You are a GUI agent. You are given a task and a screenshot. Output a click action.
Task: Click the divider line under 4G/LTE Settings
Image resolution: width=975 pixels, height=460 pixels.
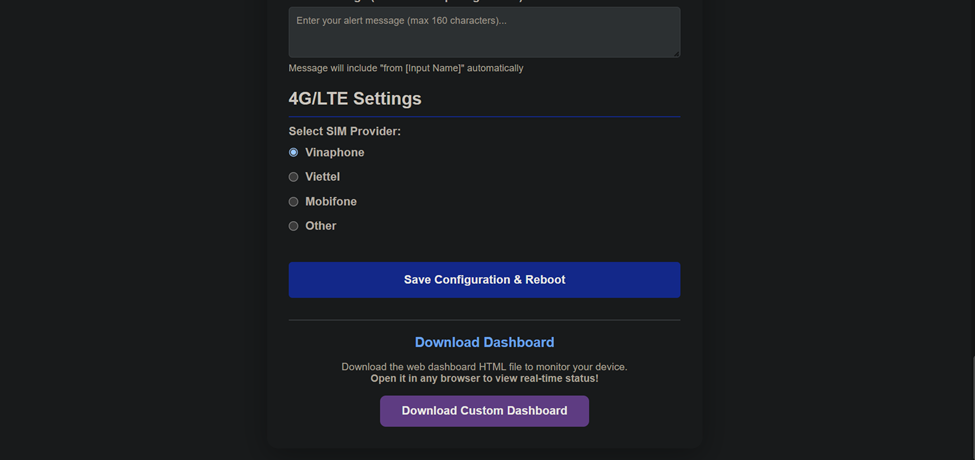point(484,117)
